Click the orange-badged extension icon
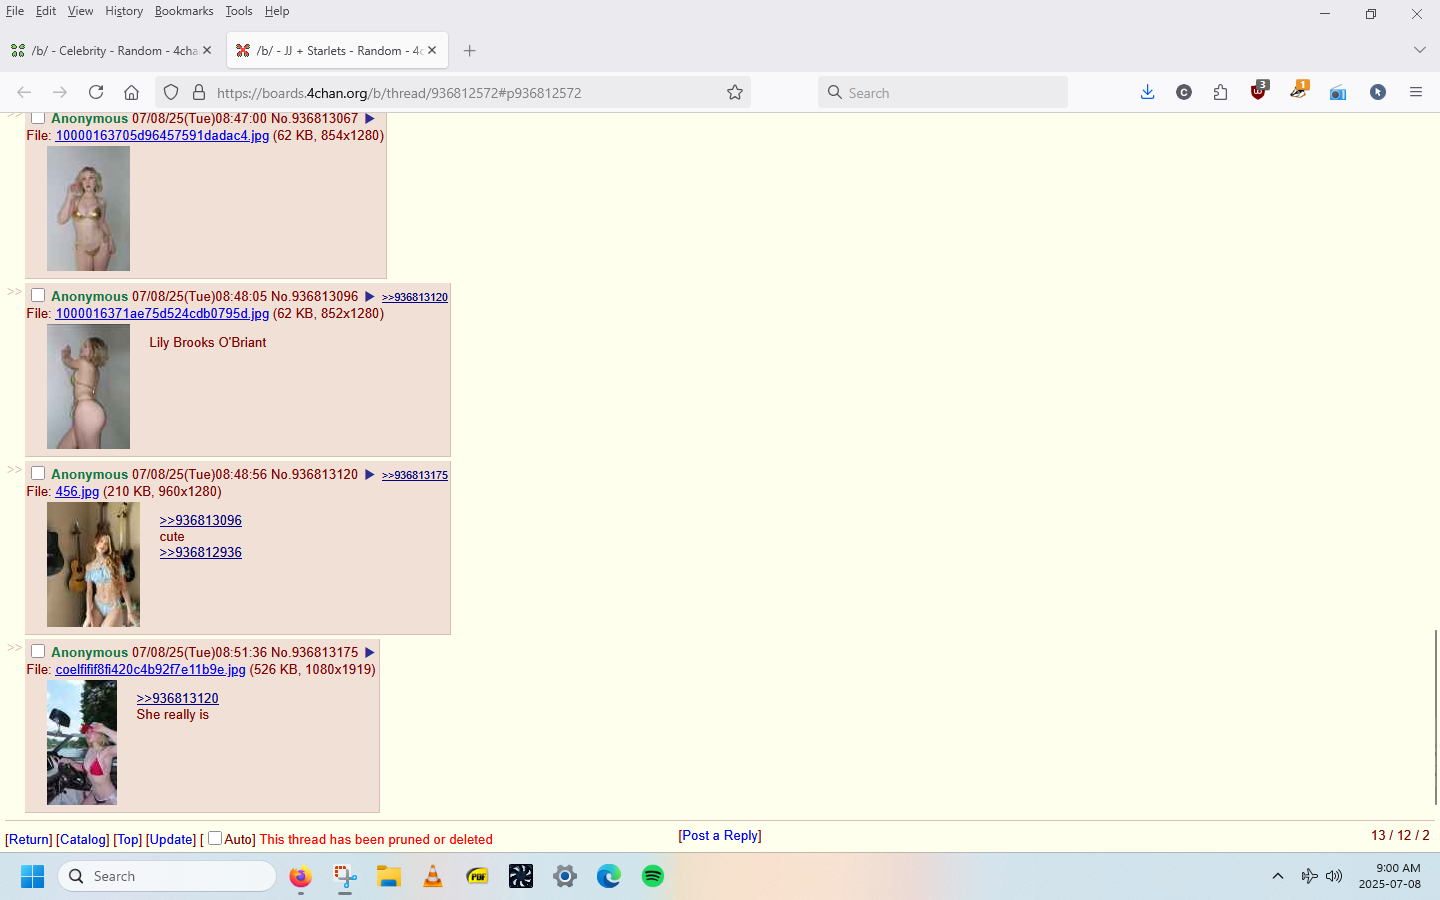The height and width of the screenshot is (900, 1440). point(1298,91)
